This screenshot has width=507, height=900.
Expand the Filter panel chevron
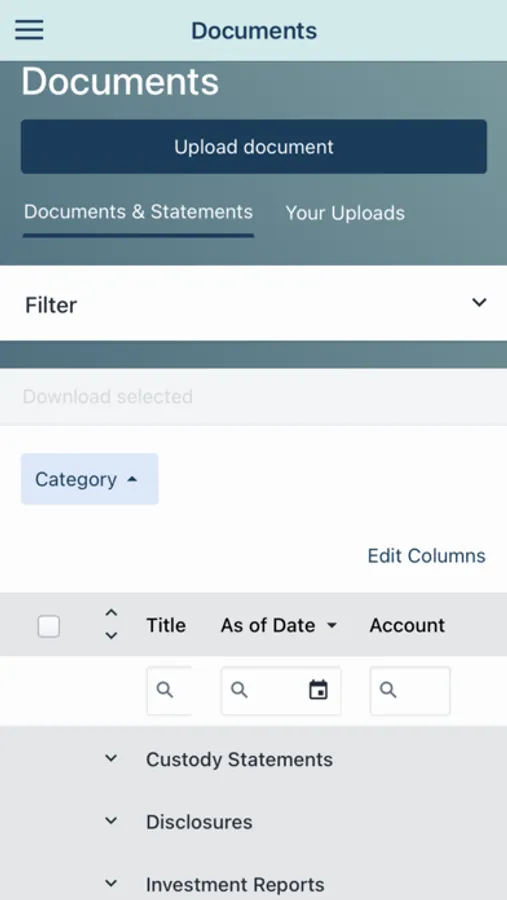tap(479, 303)
